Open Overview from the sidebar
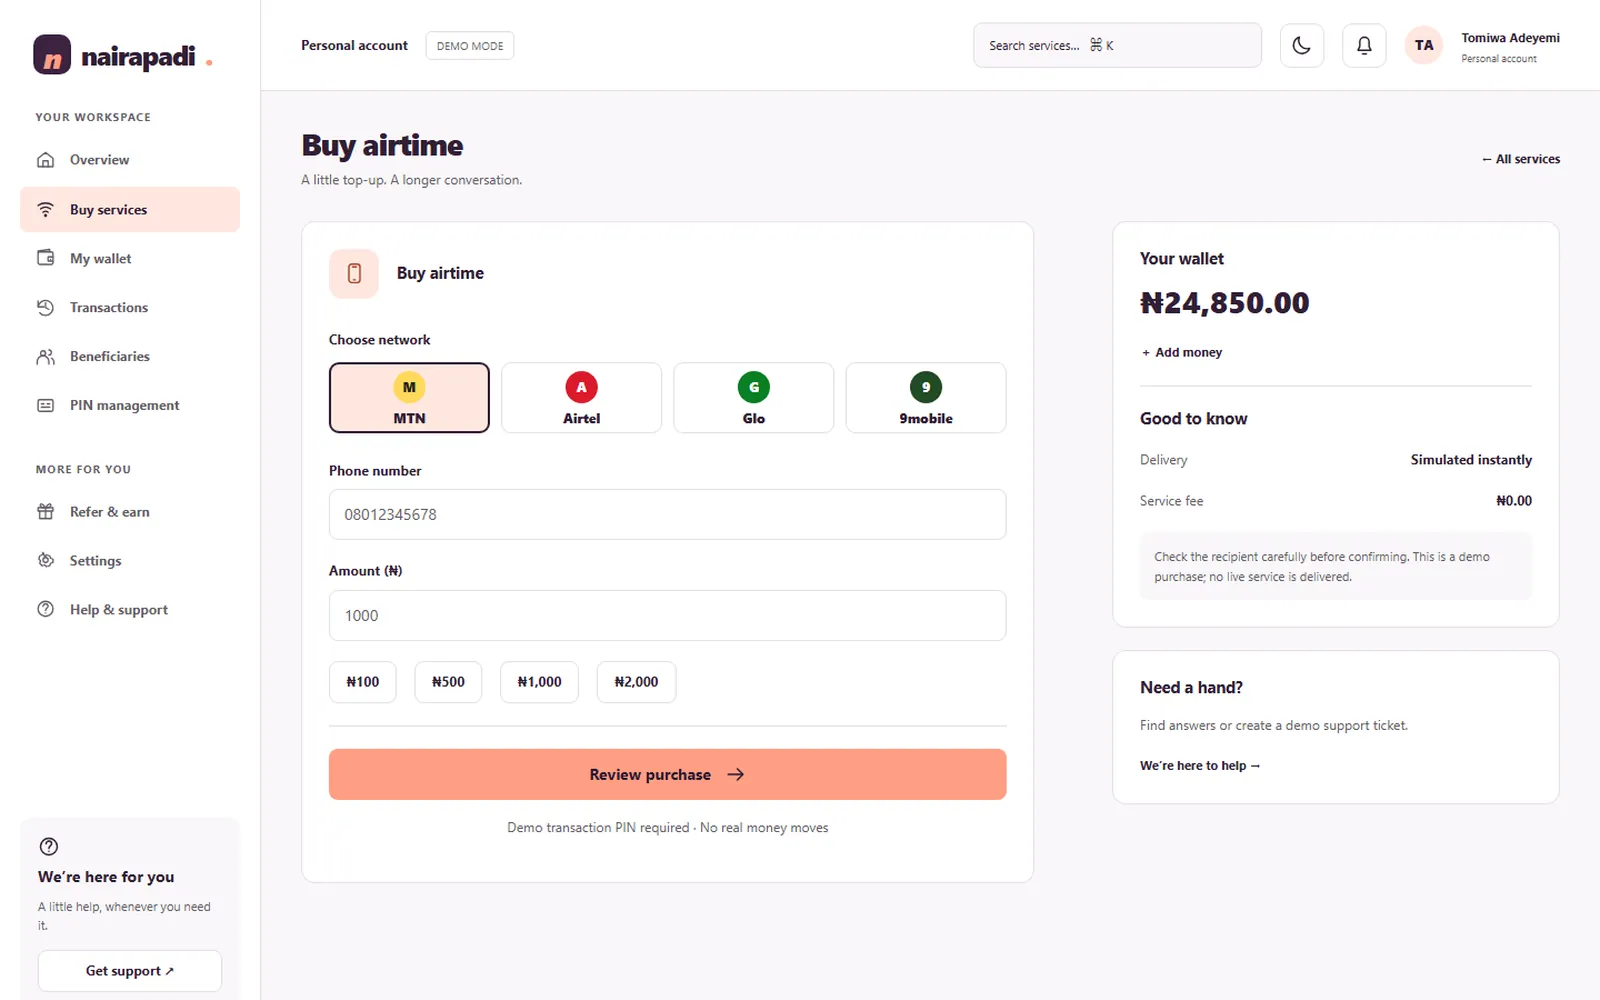This screenshot has height=1000, width=1600. (x=130, y=160)
